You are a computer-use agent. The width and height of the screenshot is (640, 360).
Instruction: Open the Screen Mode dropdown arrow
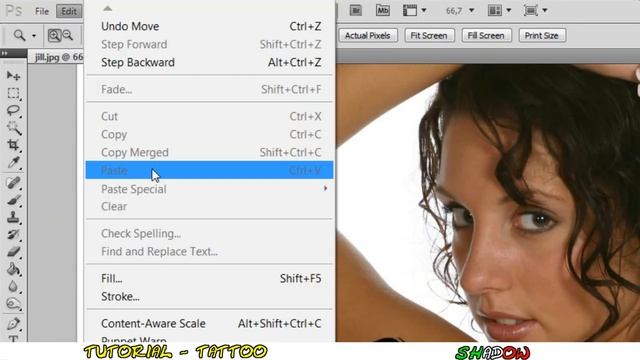click(544, 11)
